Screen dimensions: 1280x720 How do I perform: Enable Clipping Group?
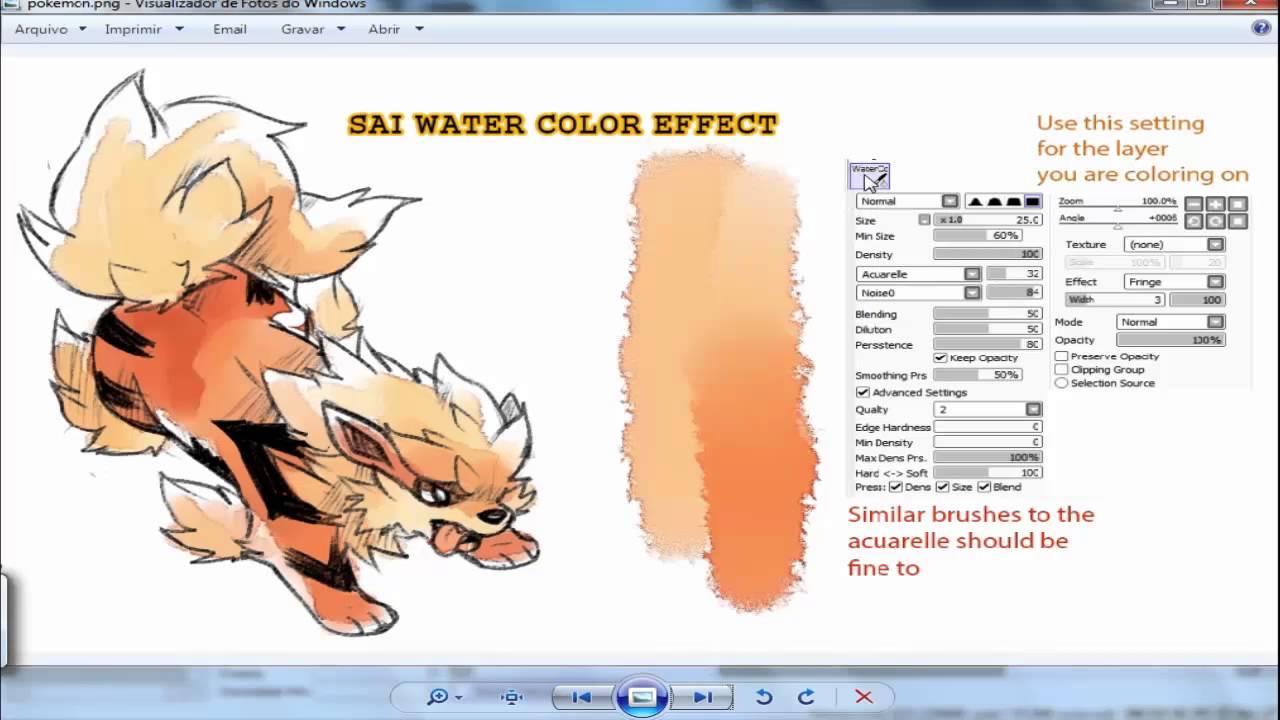tap(1060, 369)
